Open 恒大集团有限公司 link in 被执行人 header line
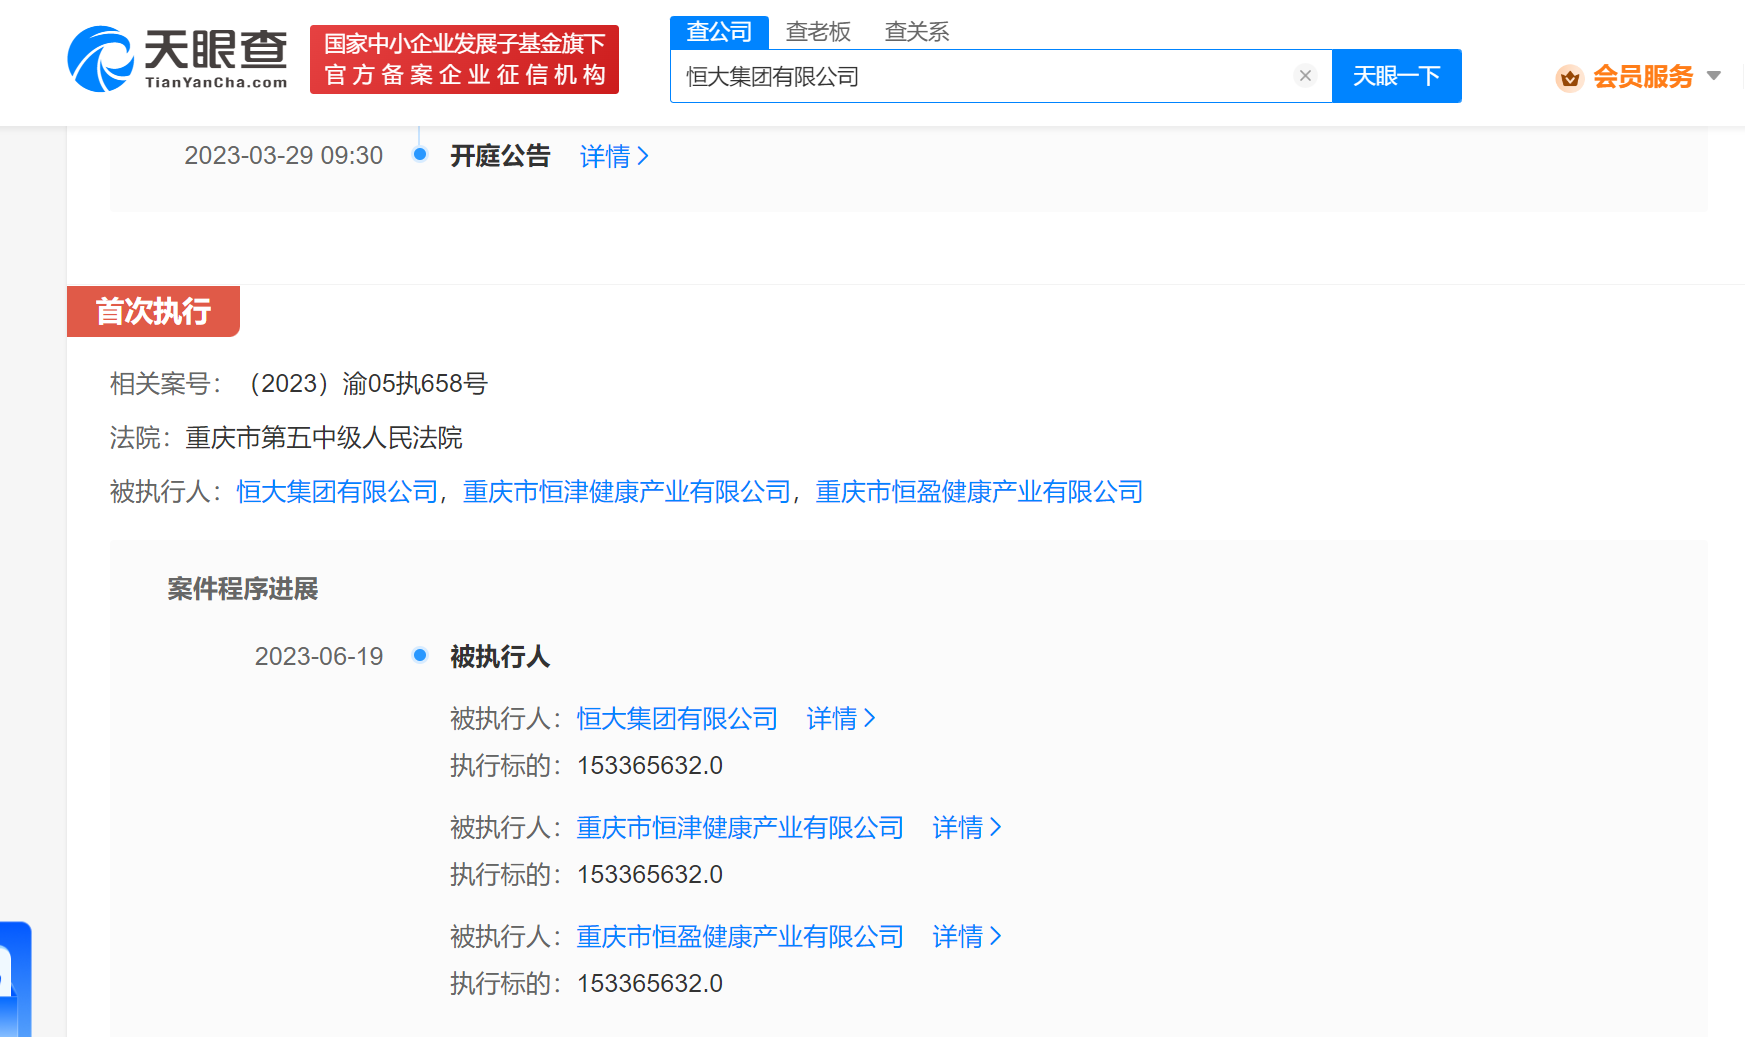 [337, 492]
